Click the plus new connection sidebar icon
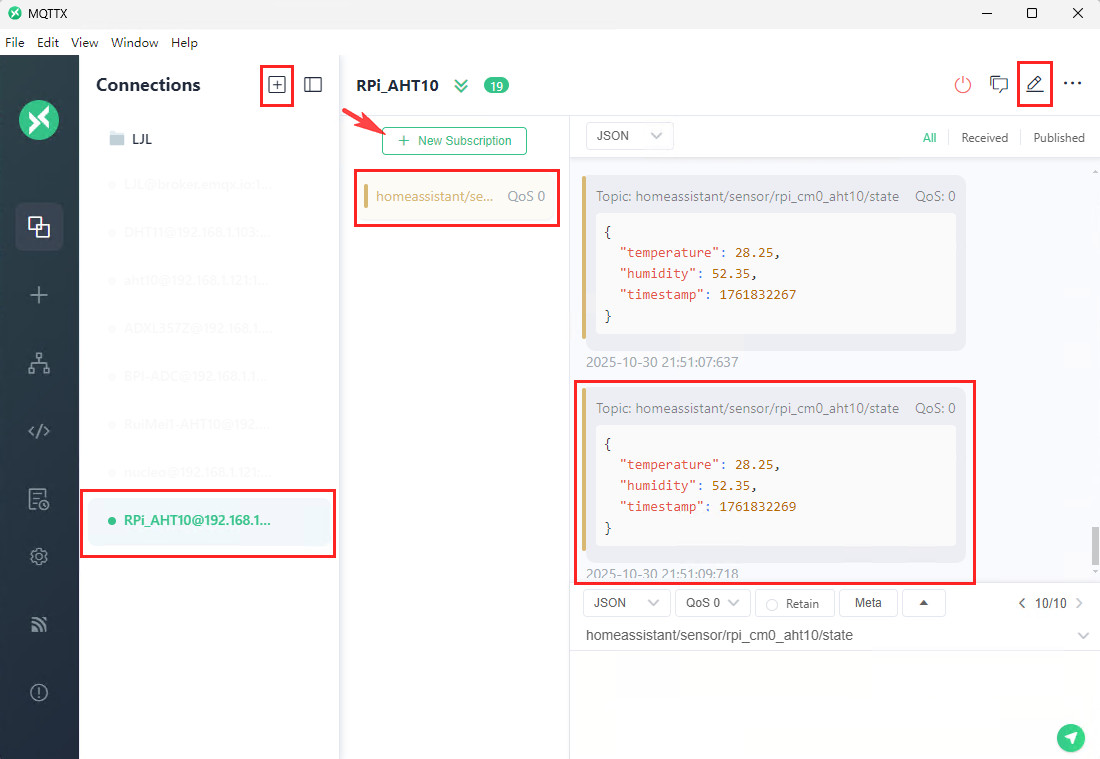 click(39, 295)
